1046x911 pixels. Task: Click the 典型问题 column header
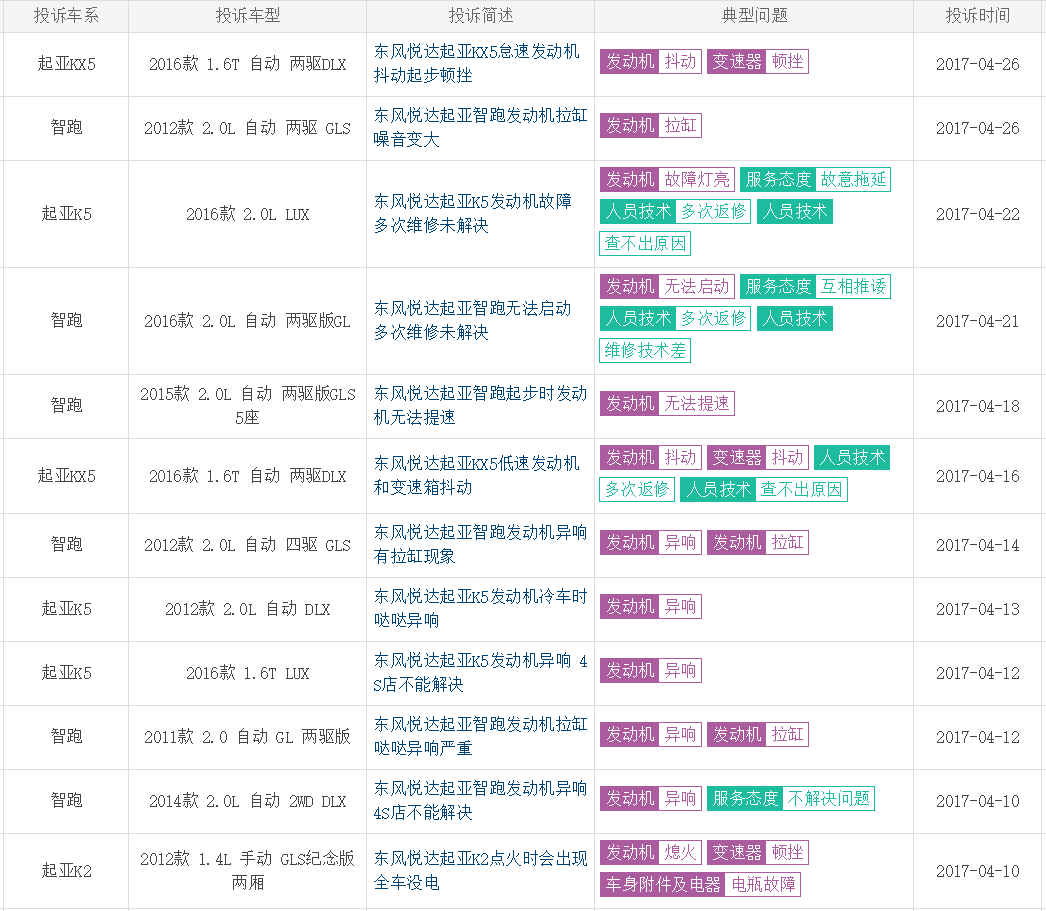[x=754, y=15]
